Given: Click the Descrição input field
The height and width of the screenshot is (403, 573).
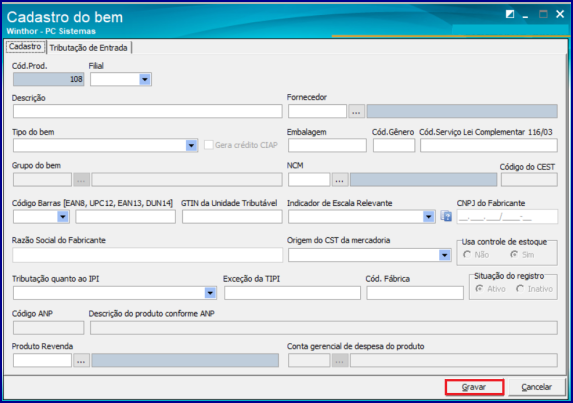Looking at the screenshot, I should click(x=148, y=111).
